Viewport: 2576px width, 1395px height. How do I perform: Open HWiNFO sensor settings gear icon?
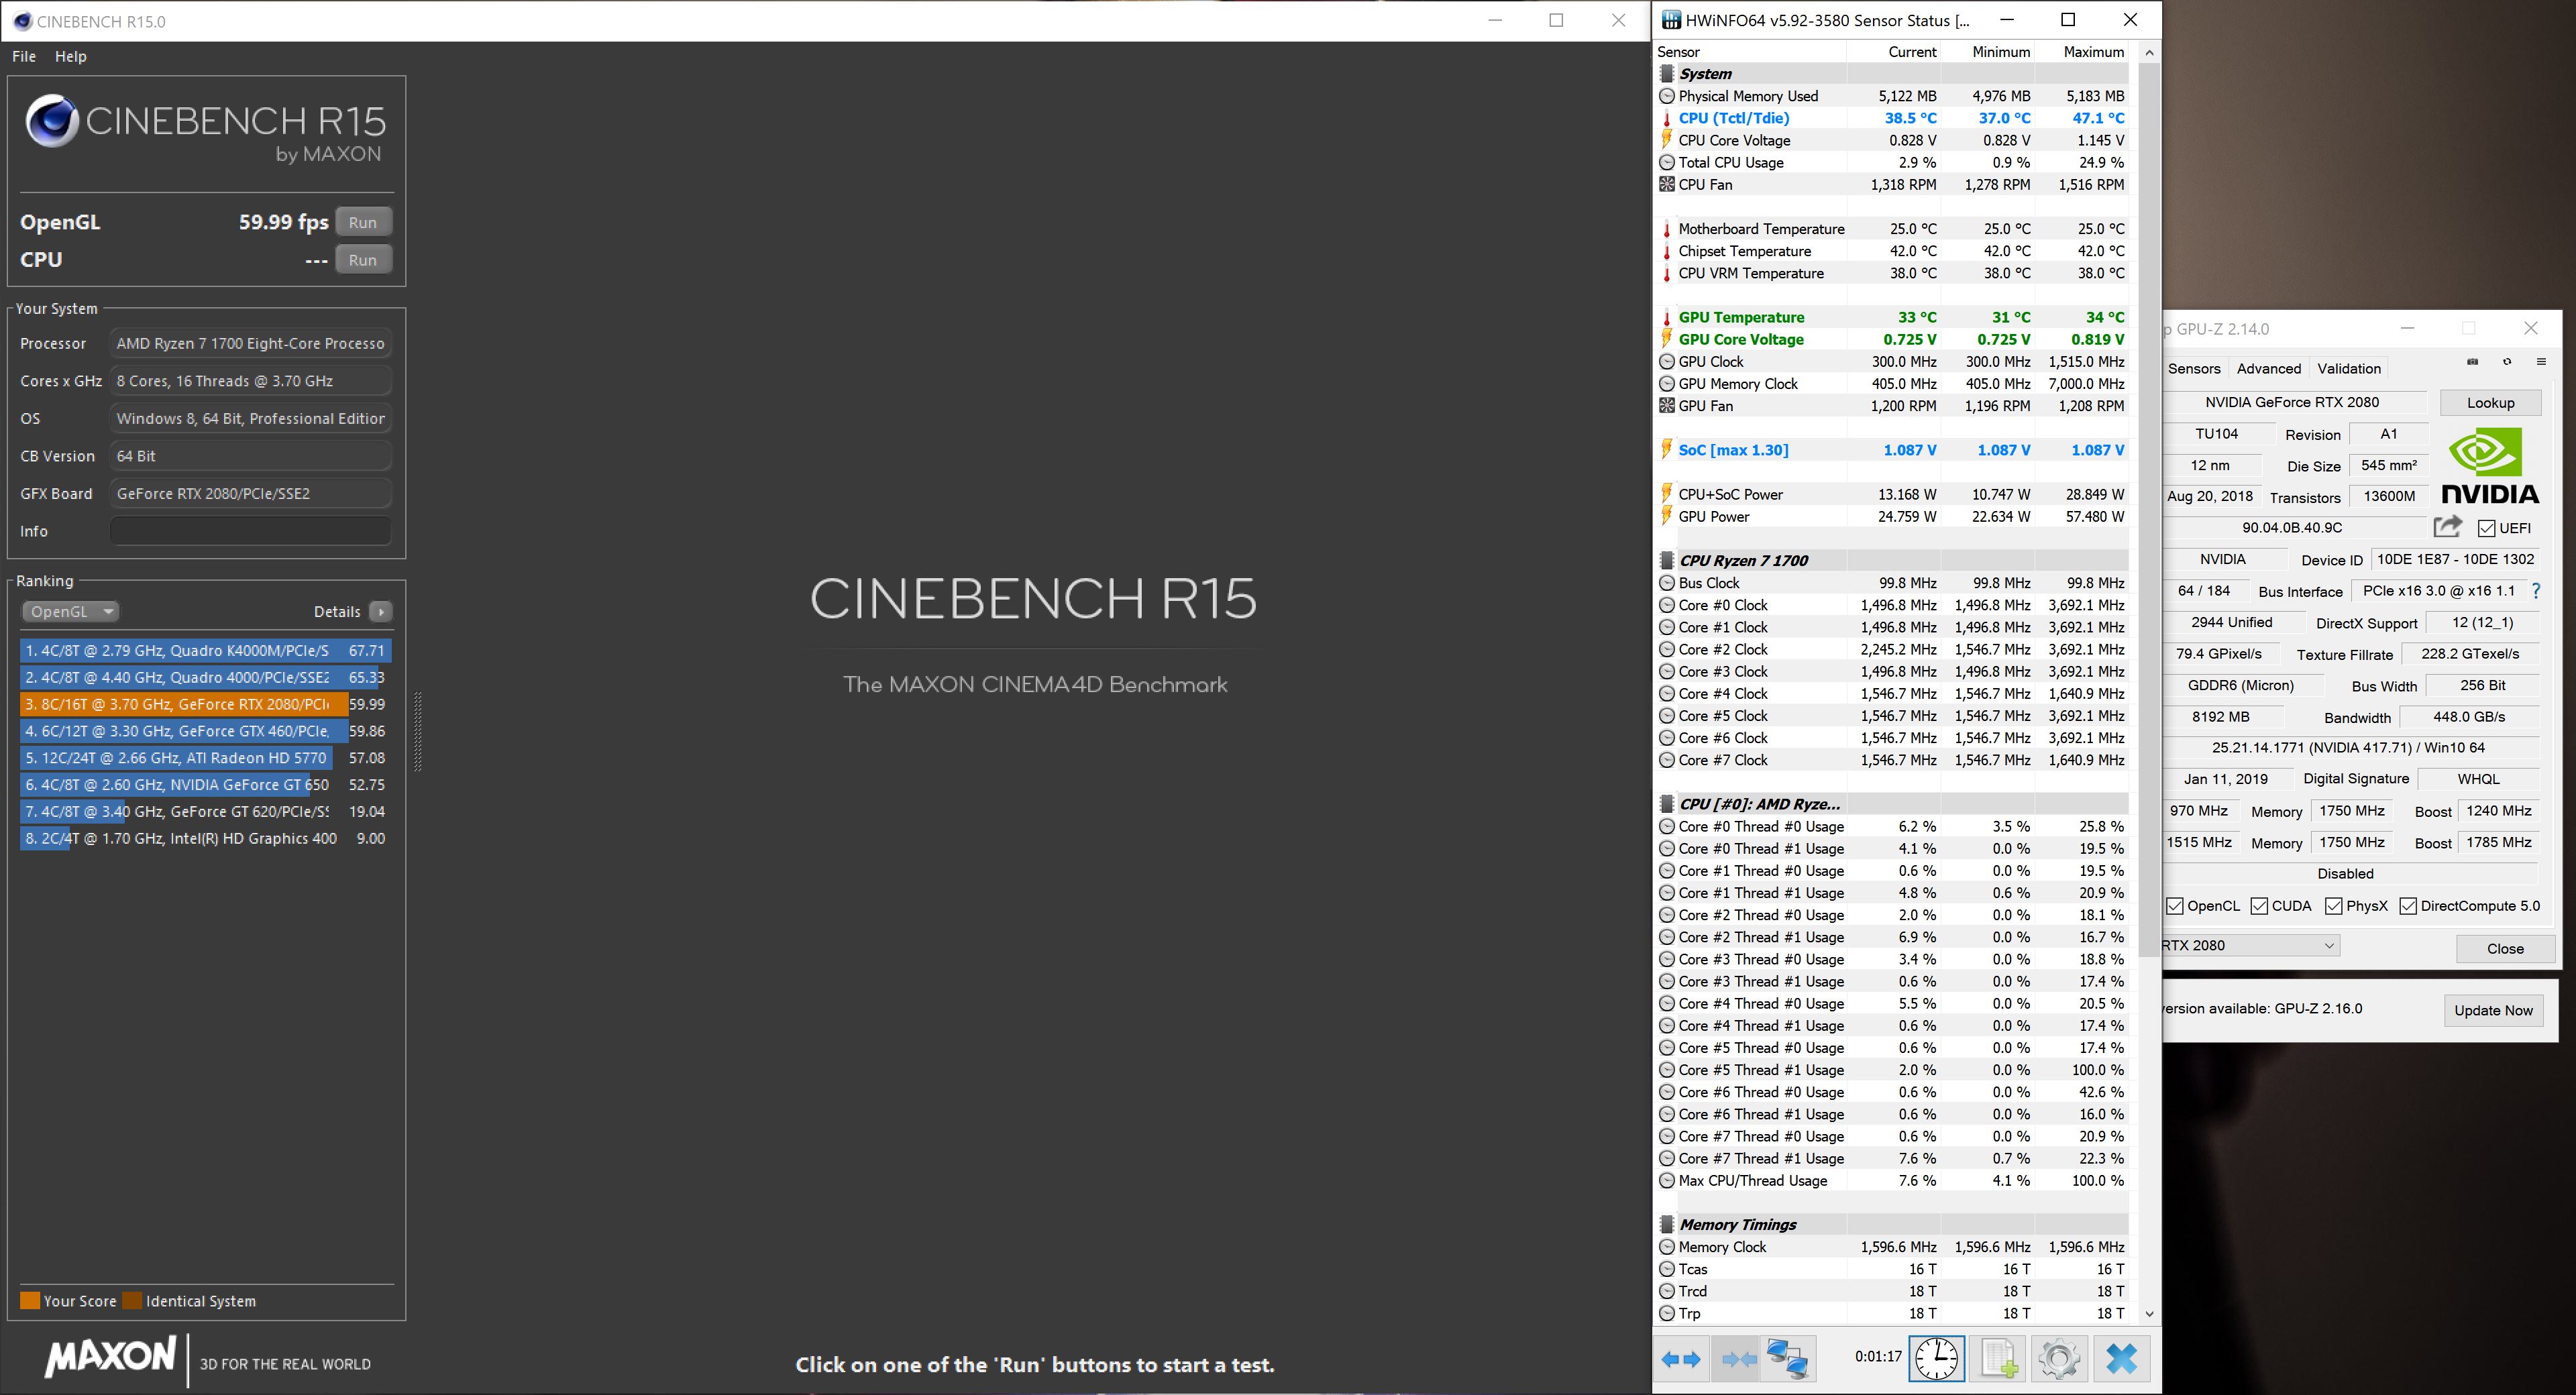pos(2059,1358)
